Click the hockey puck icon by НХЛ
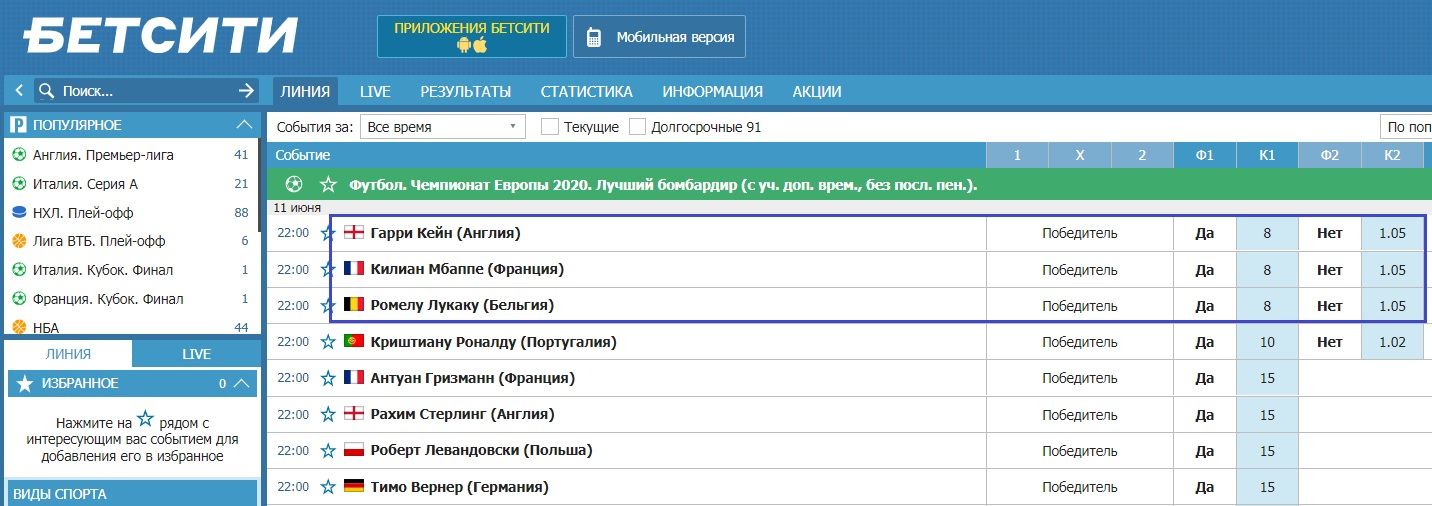This screenshot has width=1432, height=506. pyautogui.click(x=19, y=213)
